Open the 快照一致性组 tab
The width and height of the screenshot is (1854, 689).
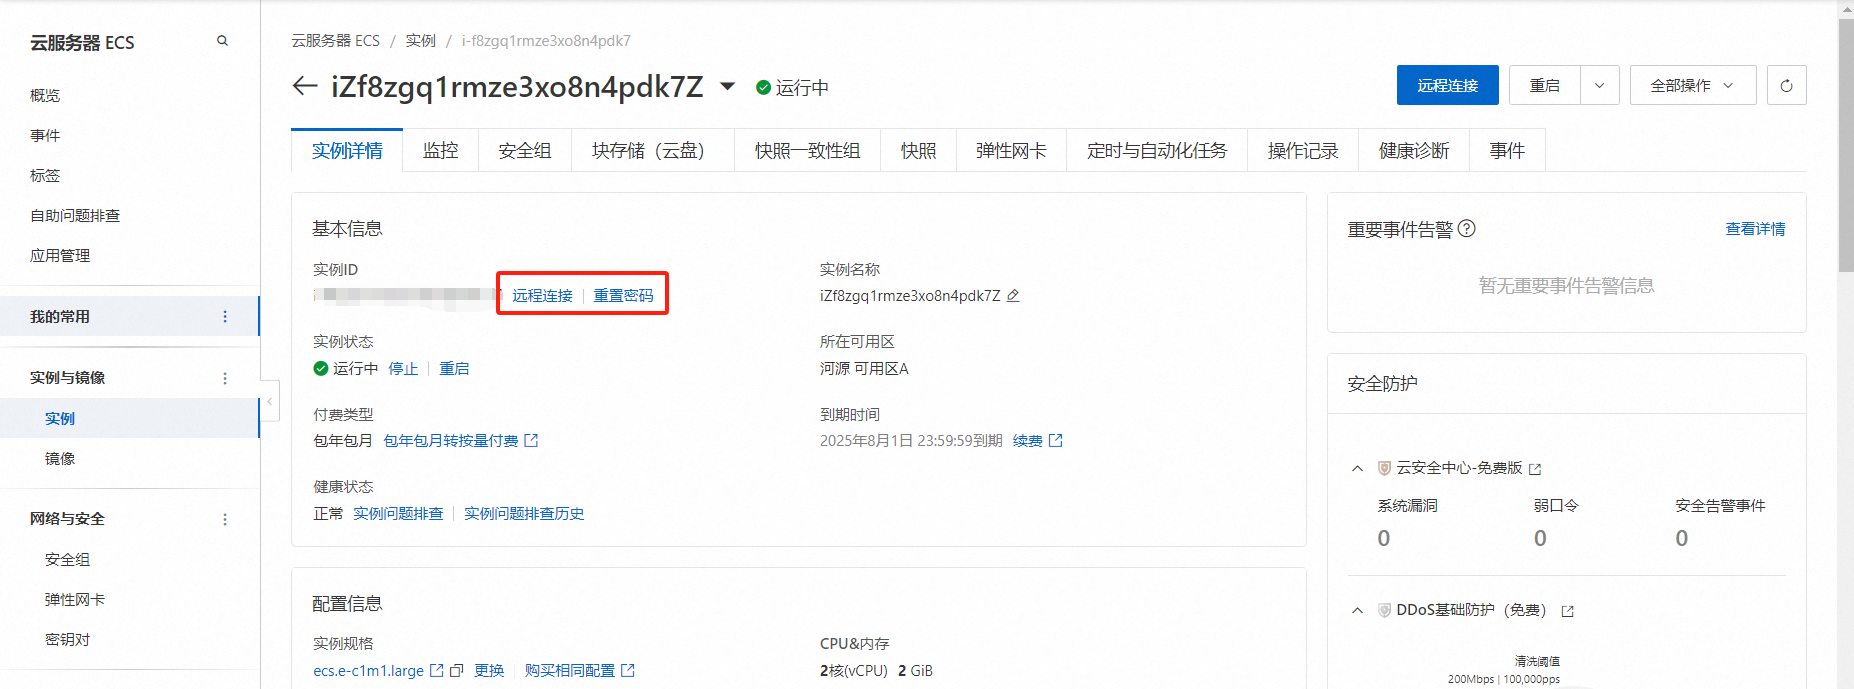[x=807, y=150]
